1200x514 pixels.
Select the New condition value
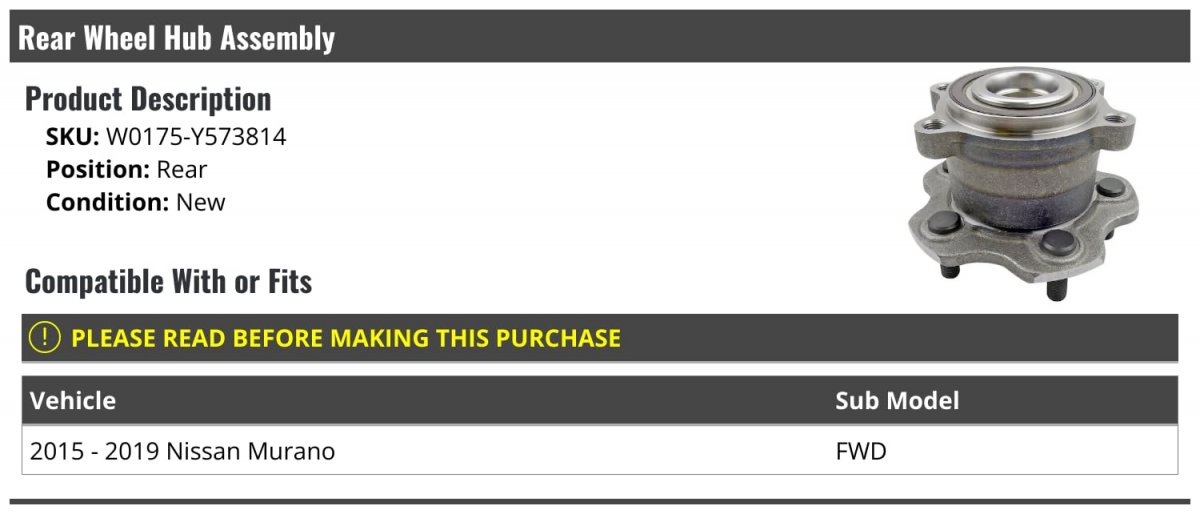point(201,202)
